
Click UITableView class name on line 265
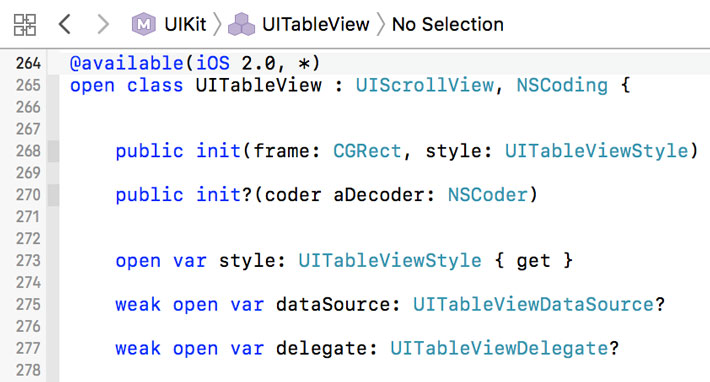click(x=259, y=85)
